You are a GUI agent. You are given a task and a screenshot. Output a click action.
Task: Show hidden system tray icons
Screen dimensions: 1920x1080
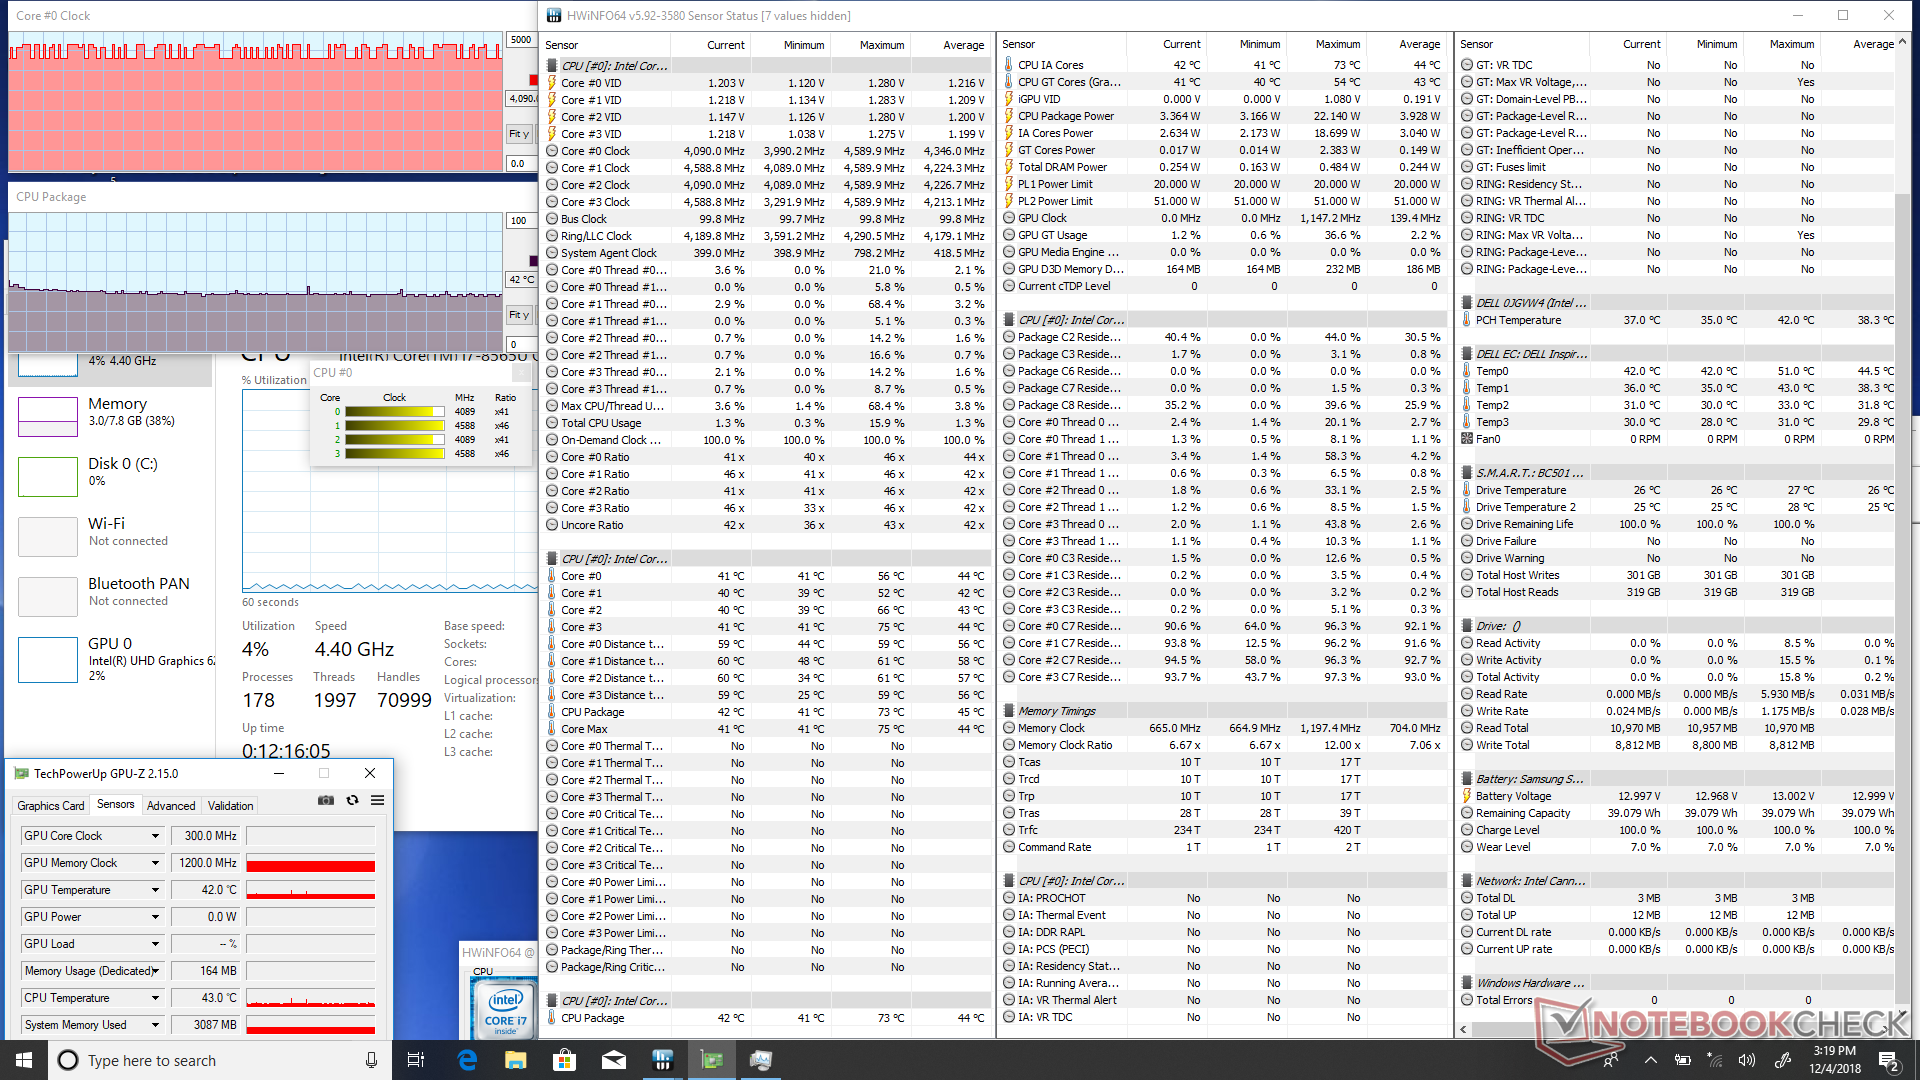[1650, 1060]
